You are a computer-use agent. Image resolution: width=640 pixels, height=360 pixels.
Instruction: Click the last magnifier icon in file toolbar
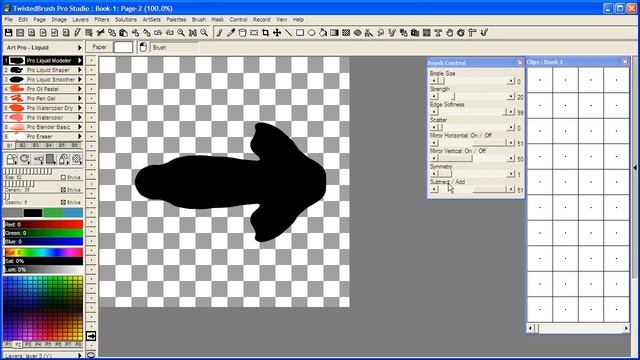coord(204,33)
